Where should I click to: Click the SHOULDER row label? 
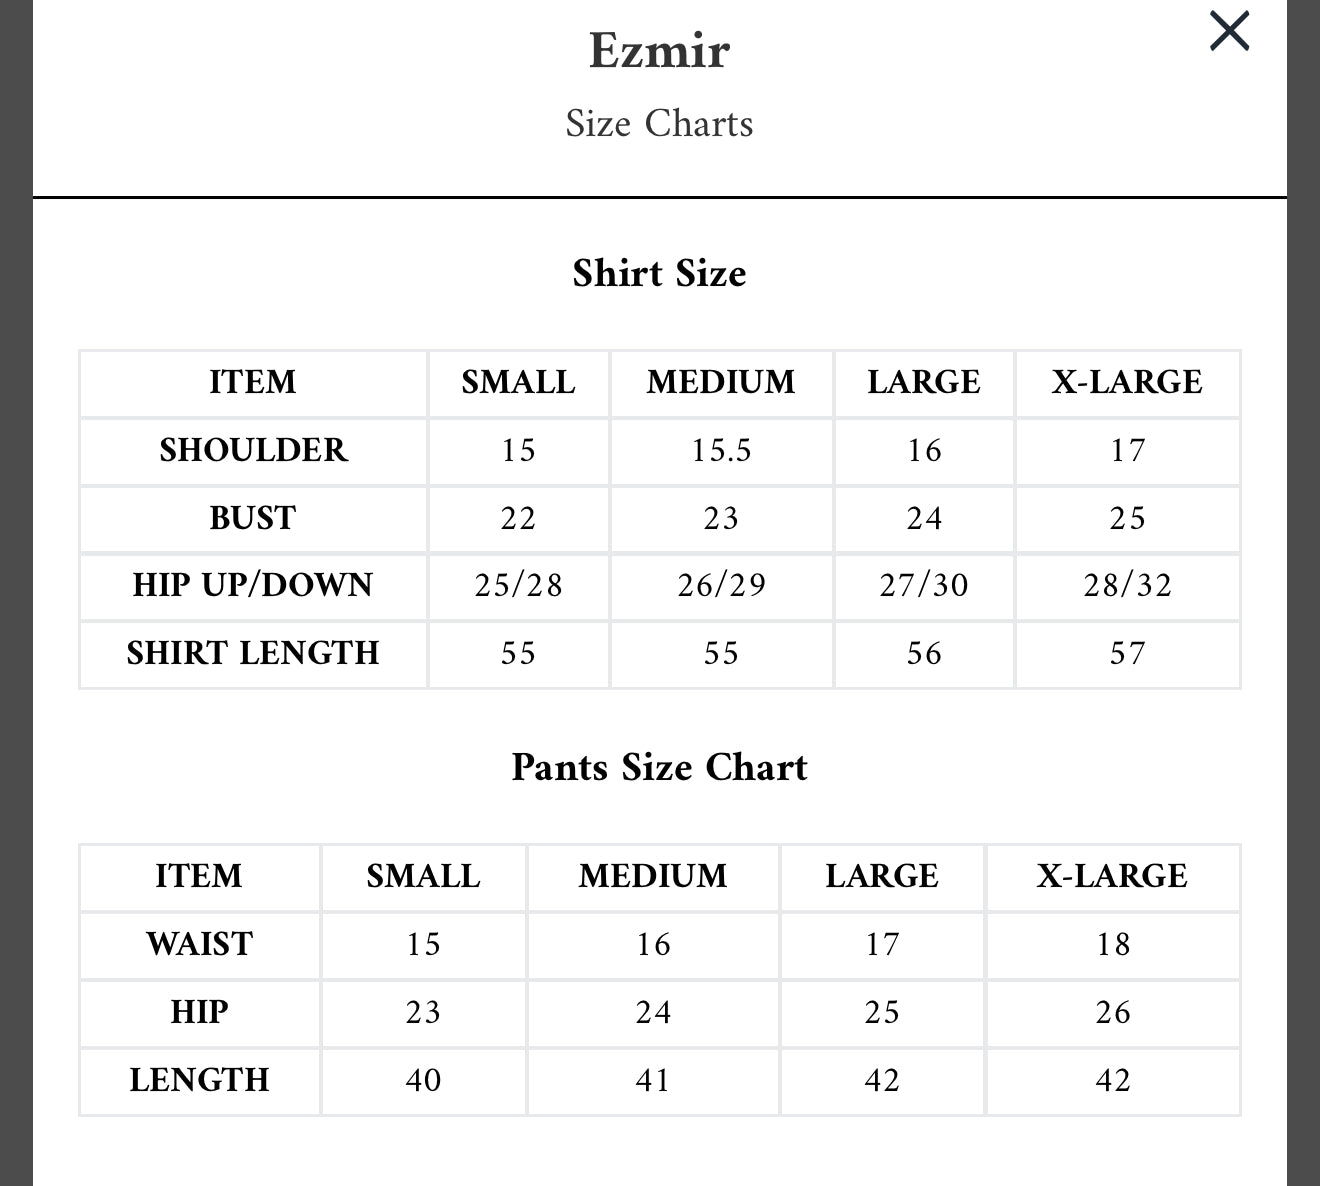253,450
